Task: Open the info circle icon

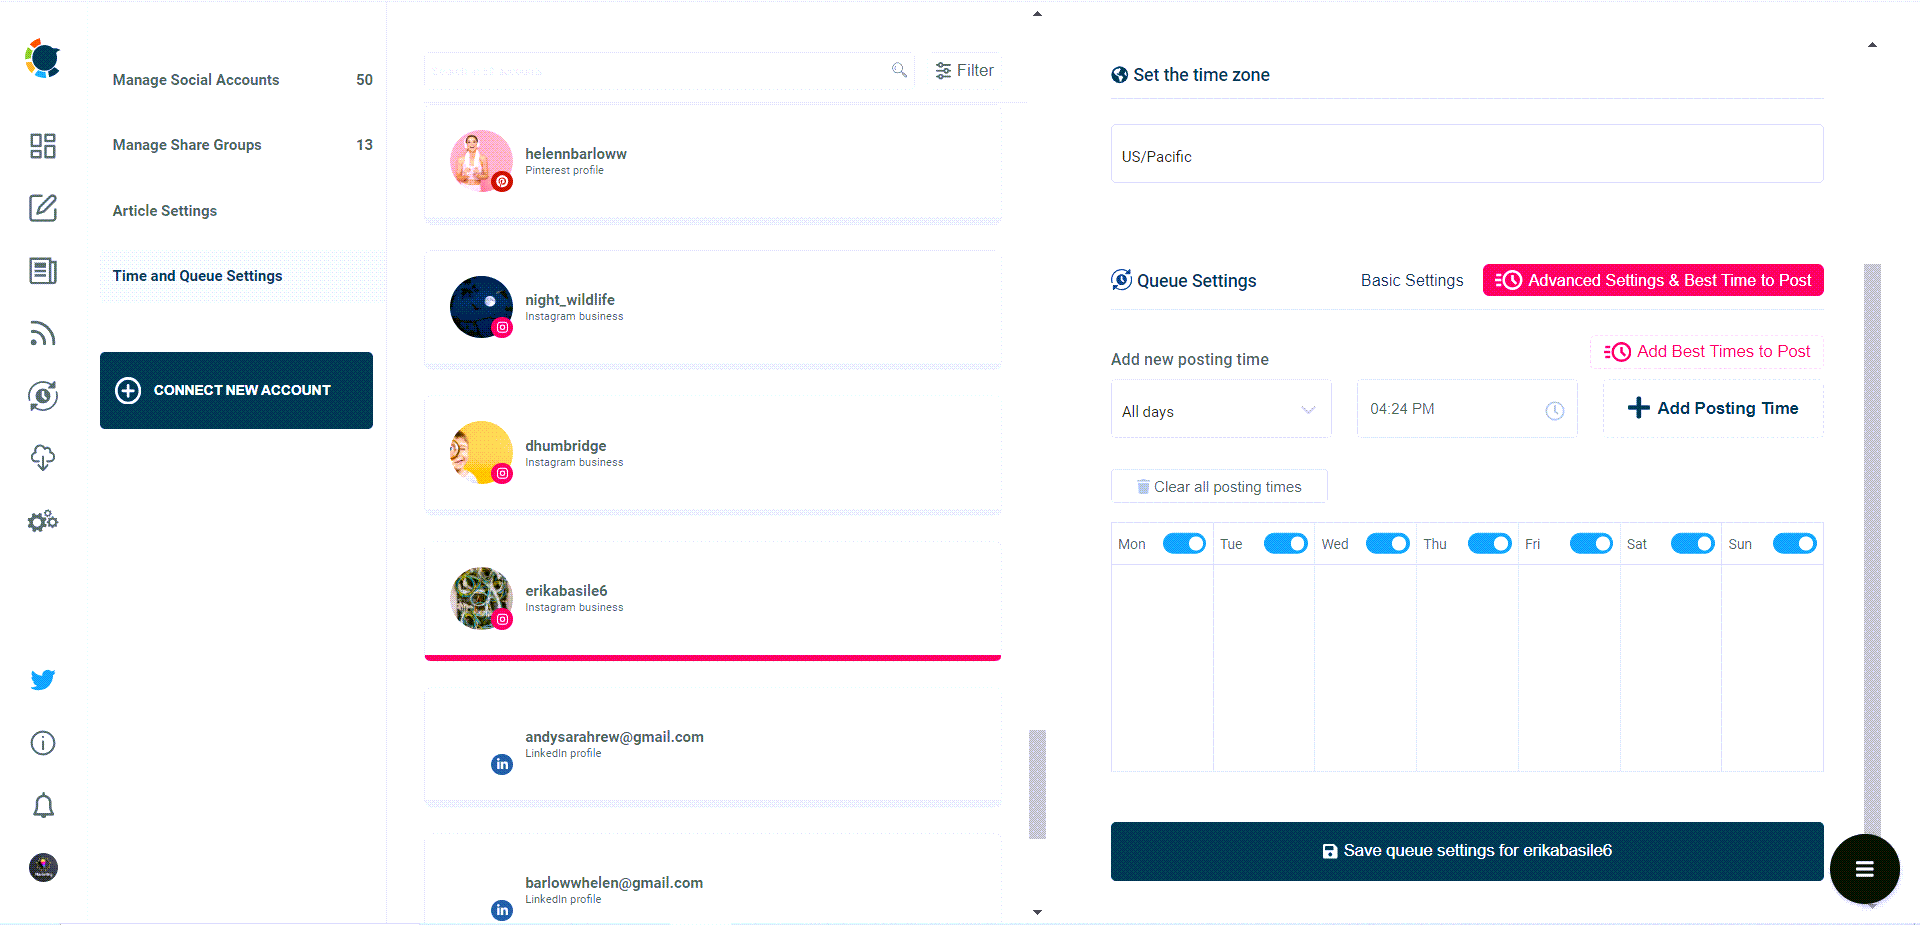Action: coord(43,743)
